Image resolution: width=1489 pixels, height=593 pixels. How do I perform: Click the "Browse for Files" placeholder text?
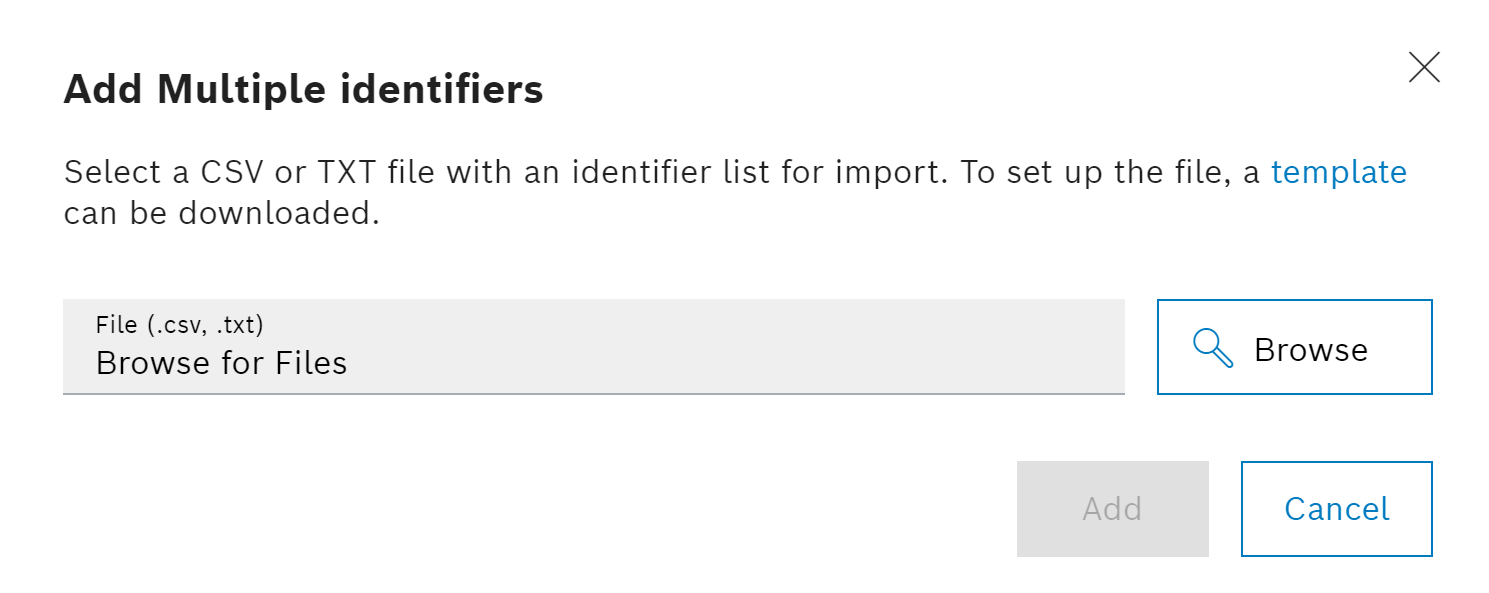[x=221, y=363]
